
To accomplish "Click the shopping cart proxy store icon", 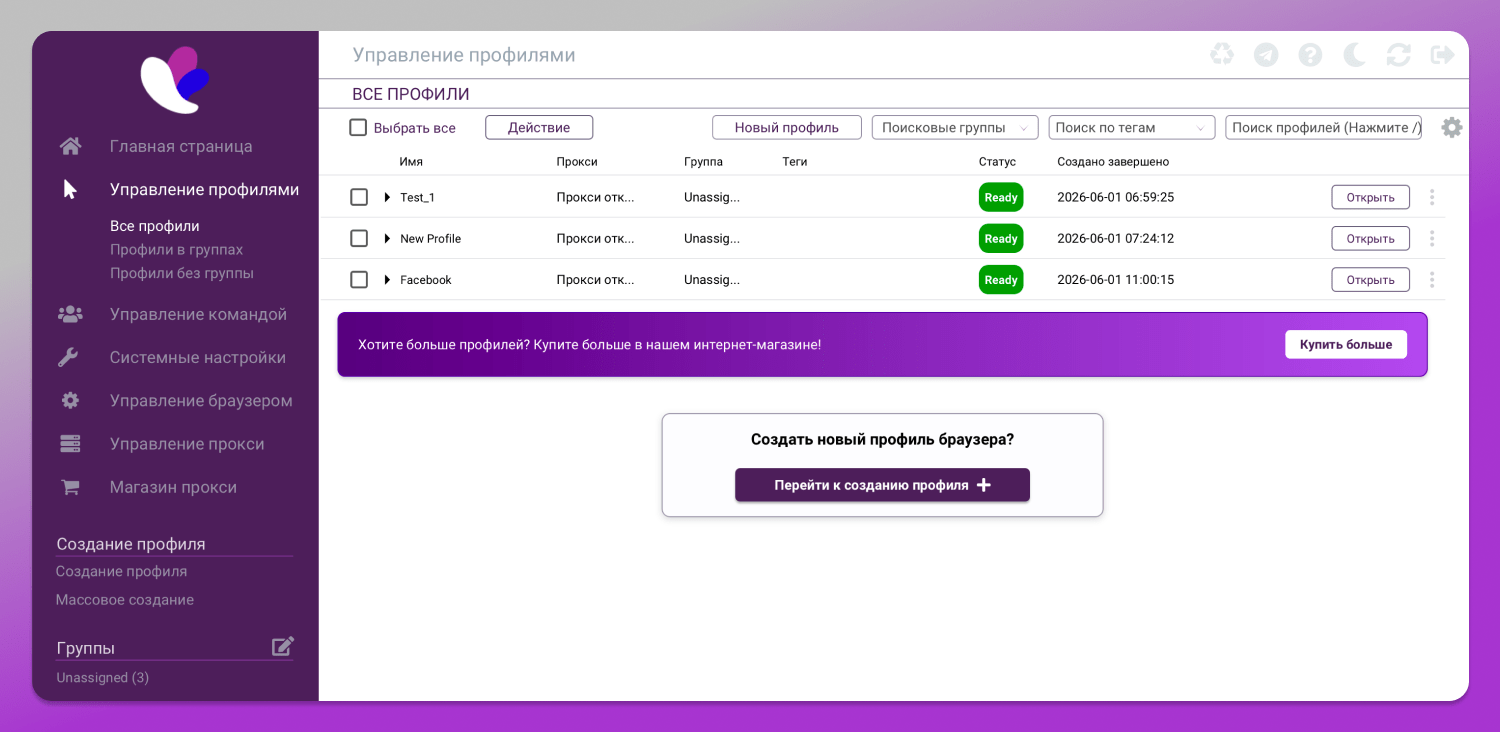I will (70, 487).
